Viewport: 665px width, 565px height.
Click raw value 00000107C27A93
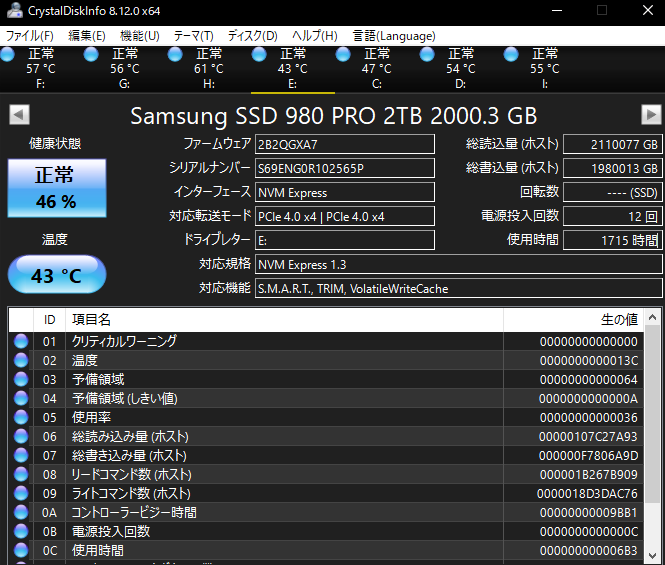point(588,436)
